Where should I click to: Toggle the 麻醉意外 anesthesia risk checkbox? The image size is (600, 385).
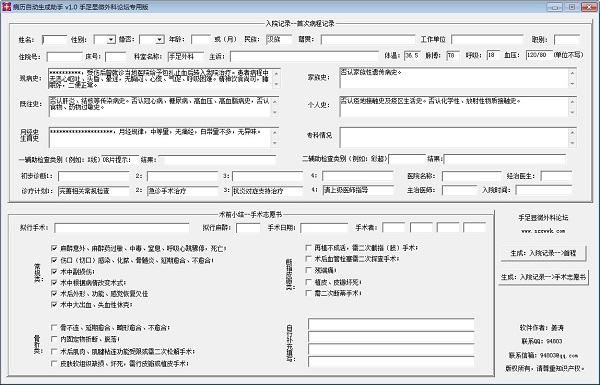click(54, 248)
